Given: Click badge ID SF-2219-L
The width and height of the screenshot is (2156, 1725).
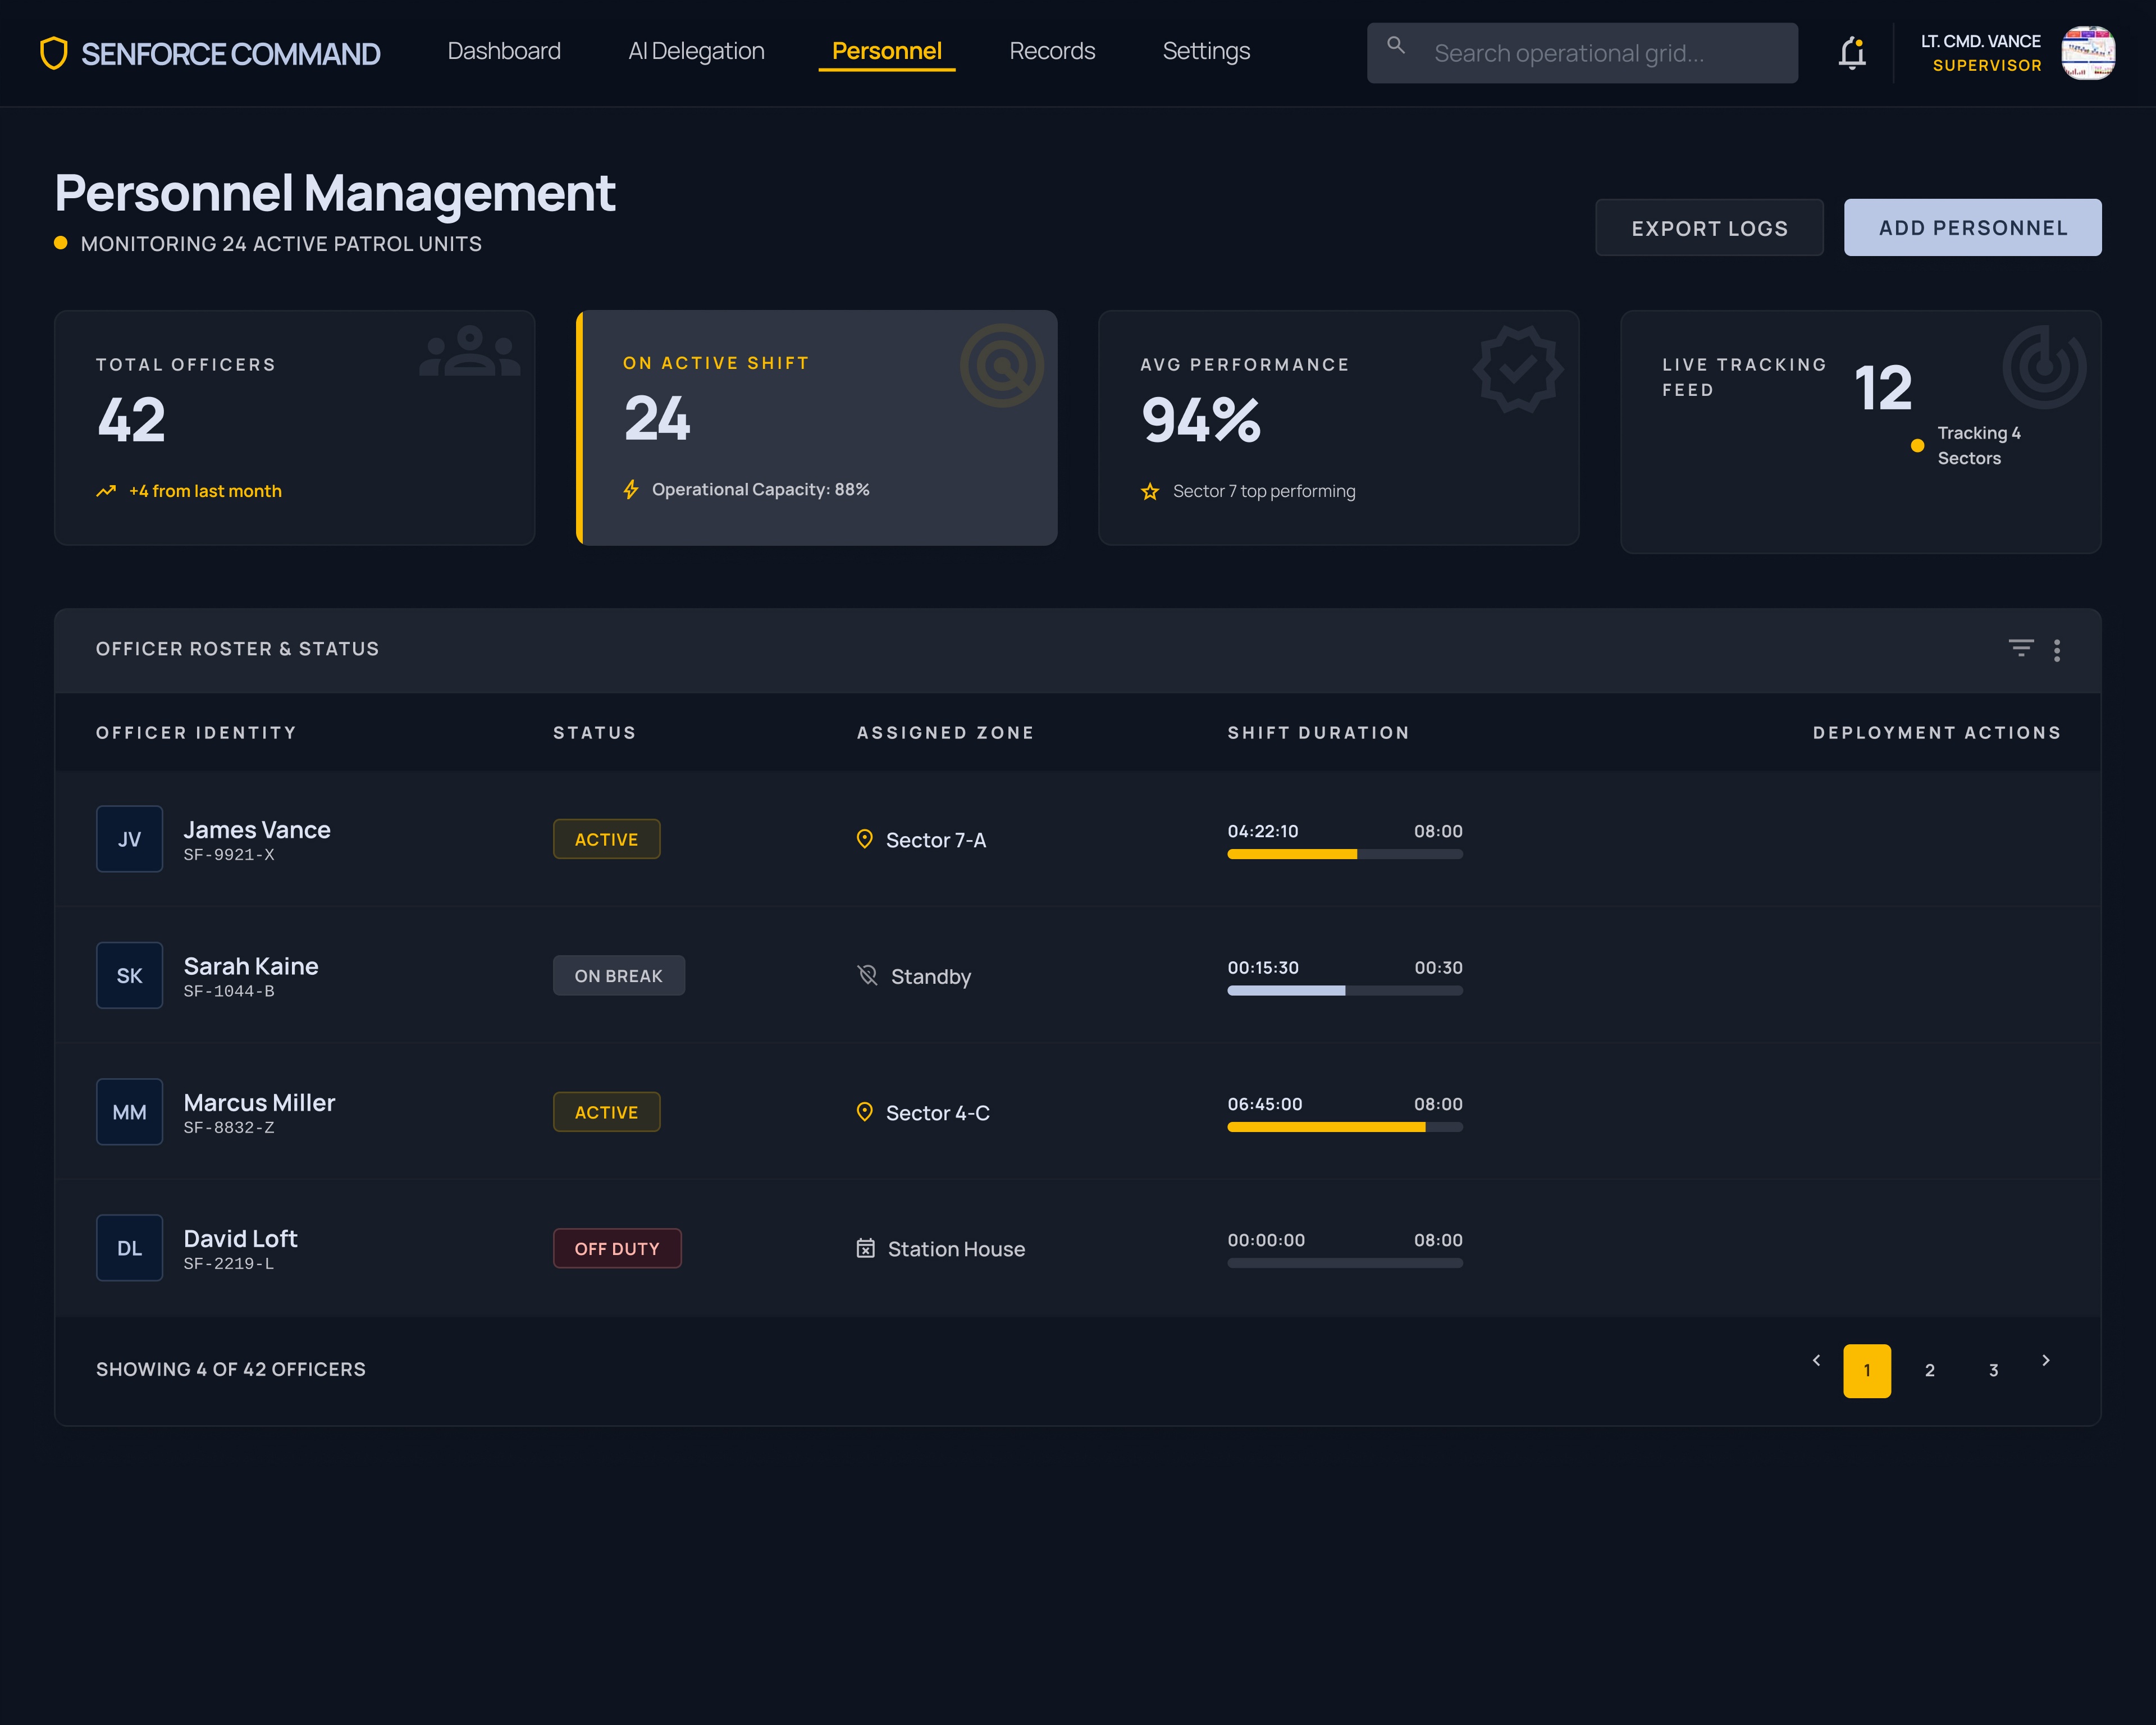Looking at the screenshot, I should coord(229,1264).
